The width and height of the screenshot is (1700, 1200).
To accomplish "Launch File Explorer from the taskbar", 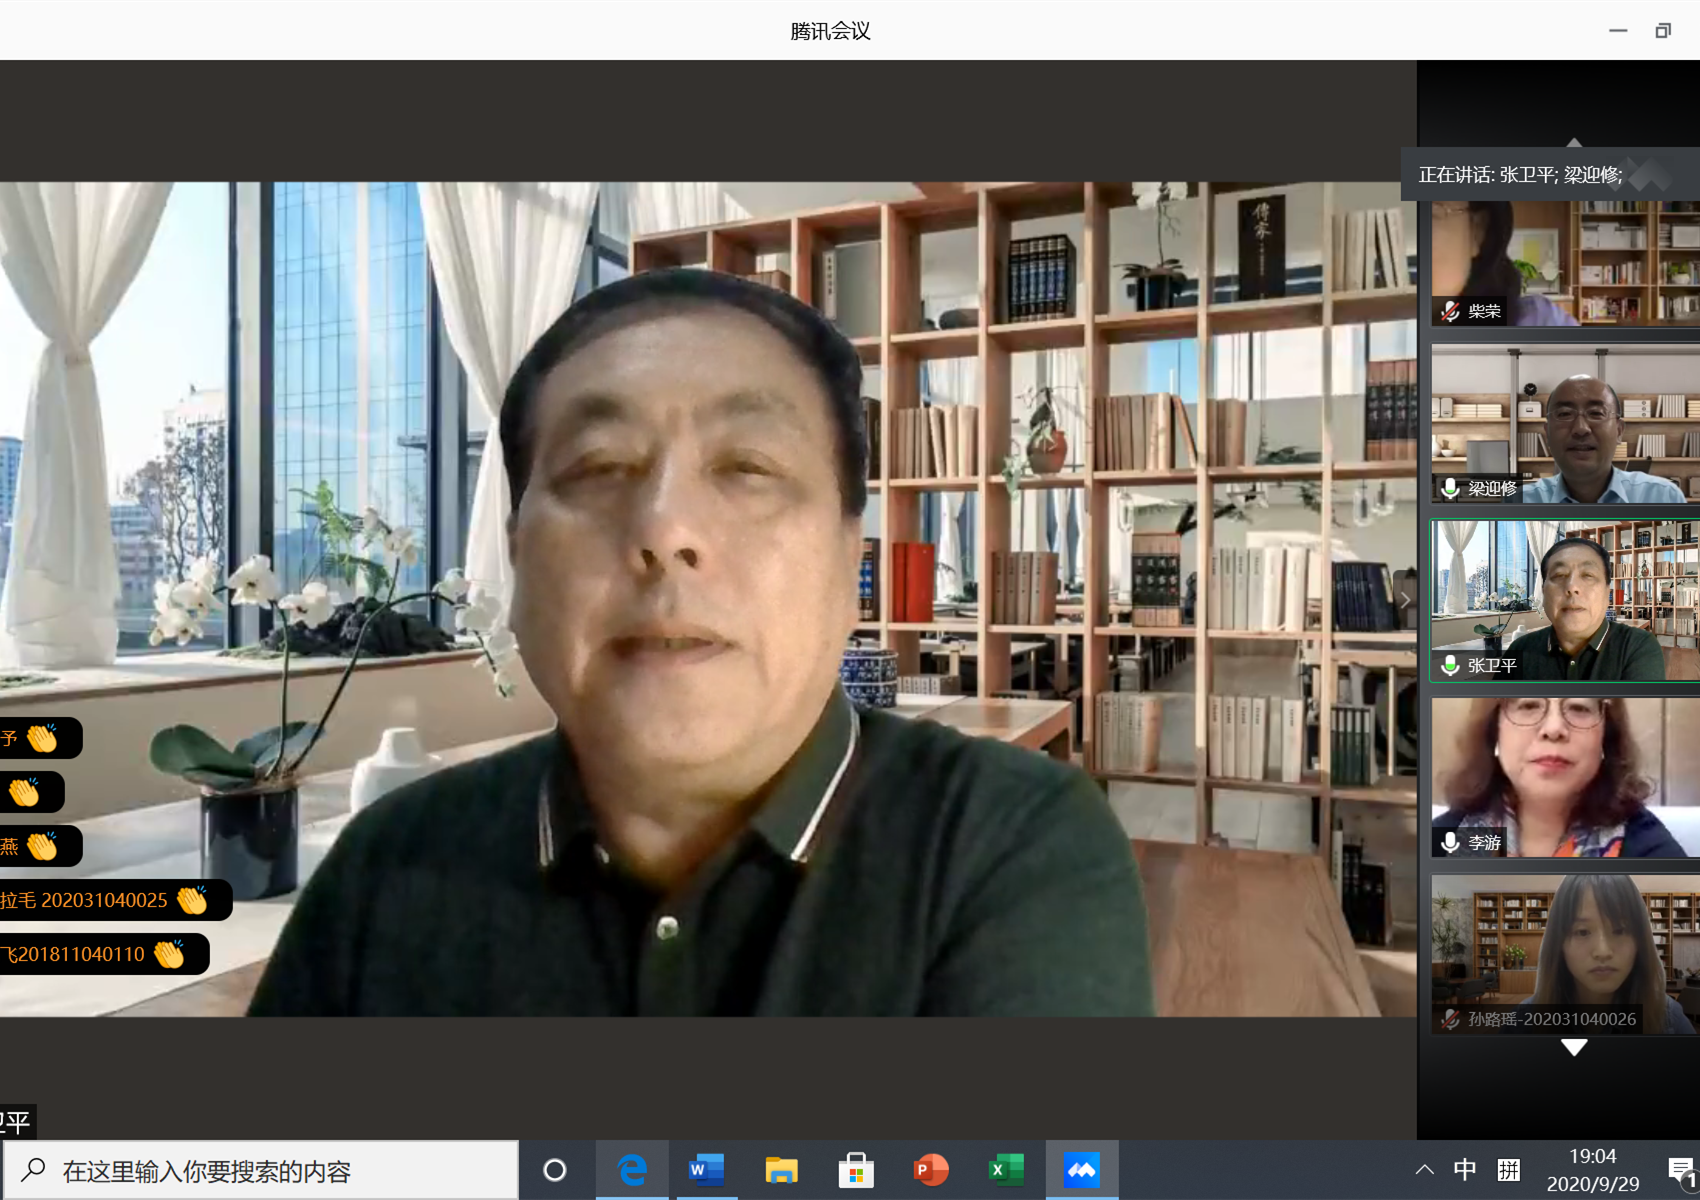I will (x=781, y=1170).
